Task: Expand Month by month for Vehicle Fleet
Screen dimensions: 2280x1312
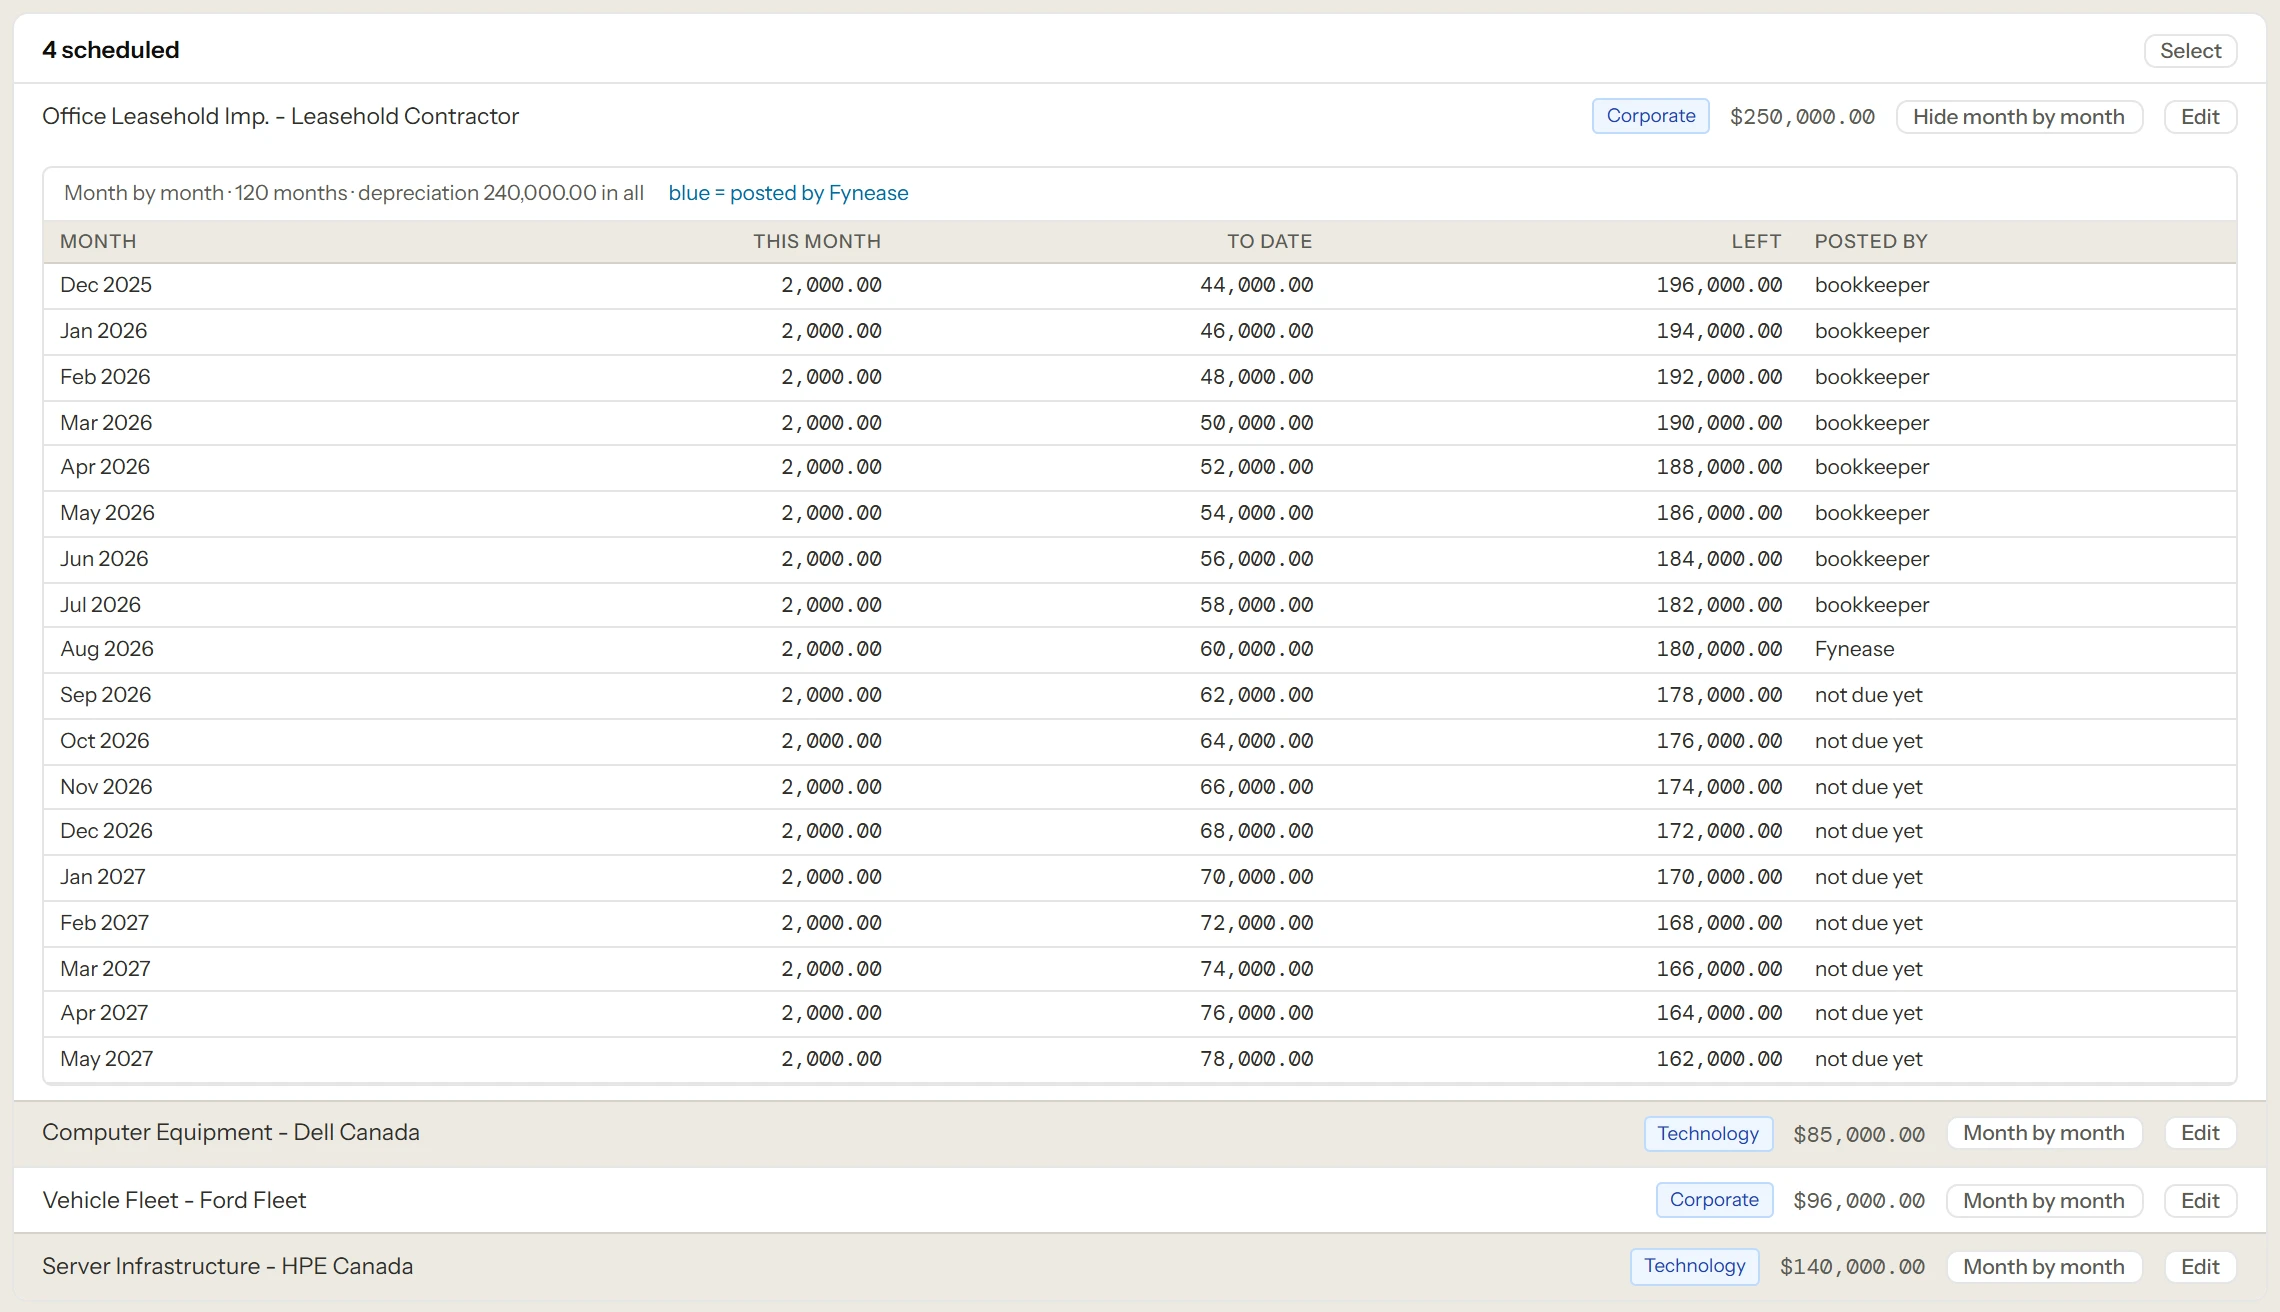Action: point(2043,1201)
